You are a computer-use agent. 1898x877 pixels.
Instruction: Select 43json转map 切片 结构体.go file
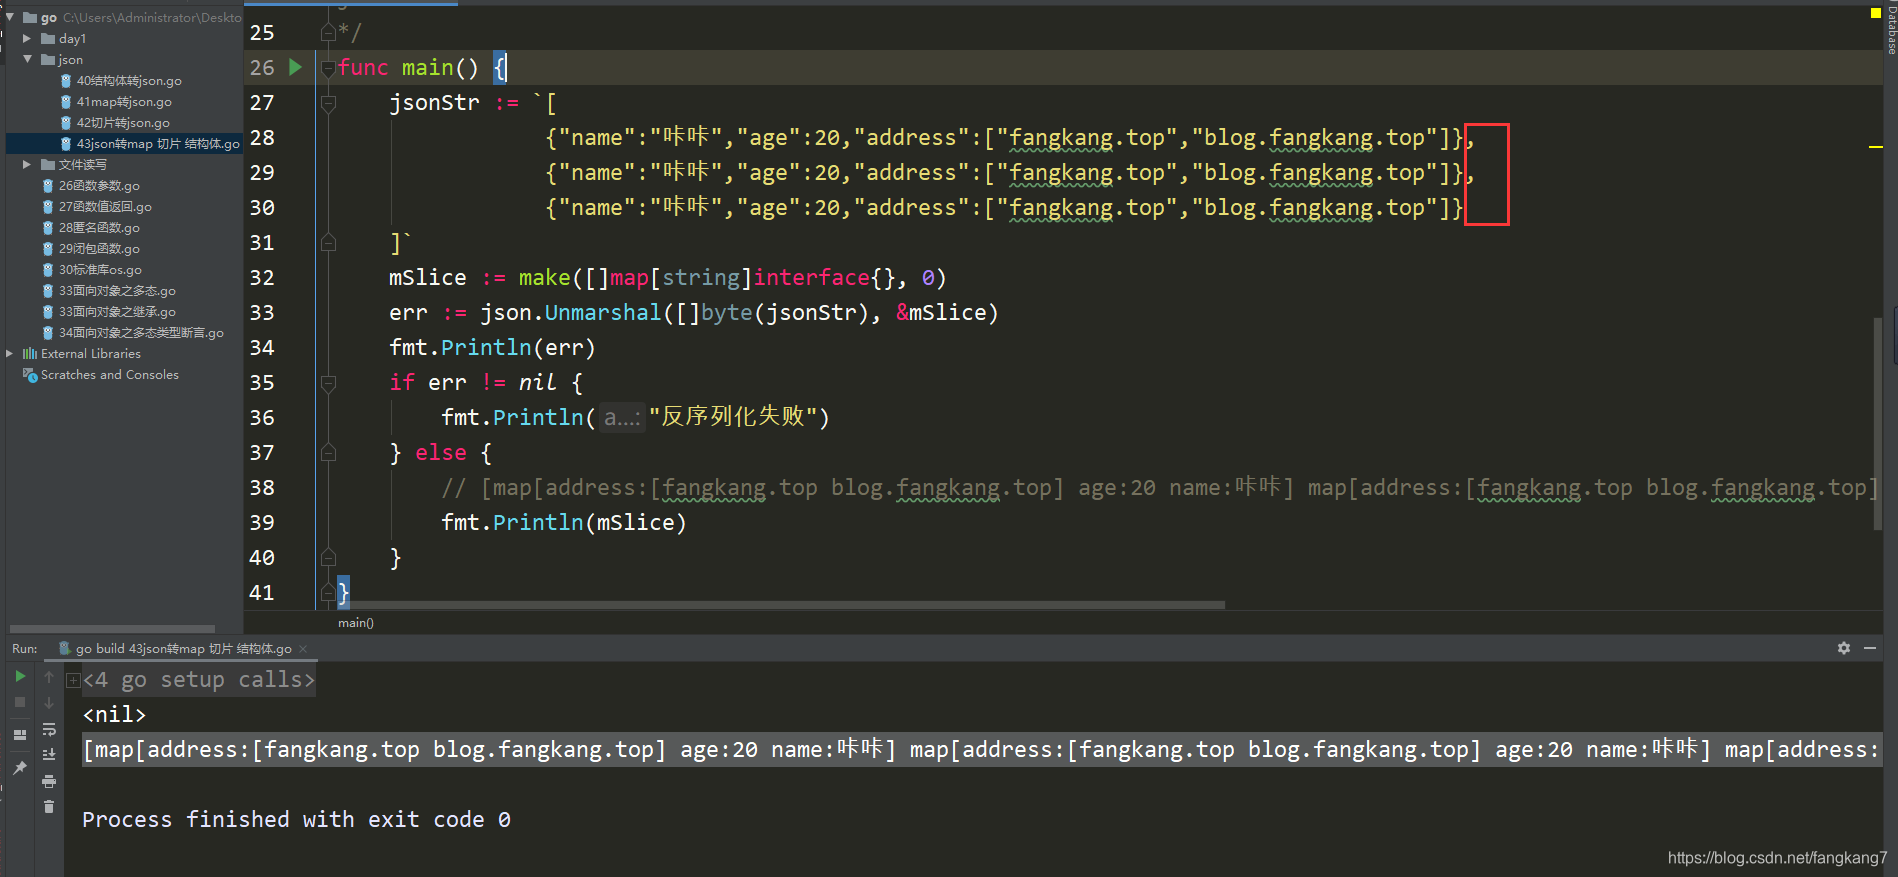[x=158, y=143]
